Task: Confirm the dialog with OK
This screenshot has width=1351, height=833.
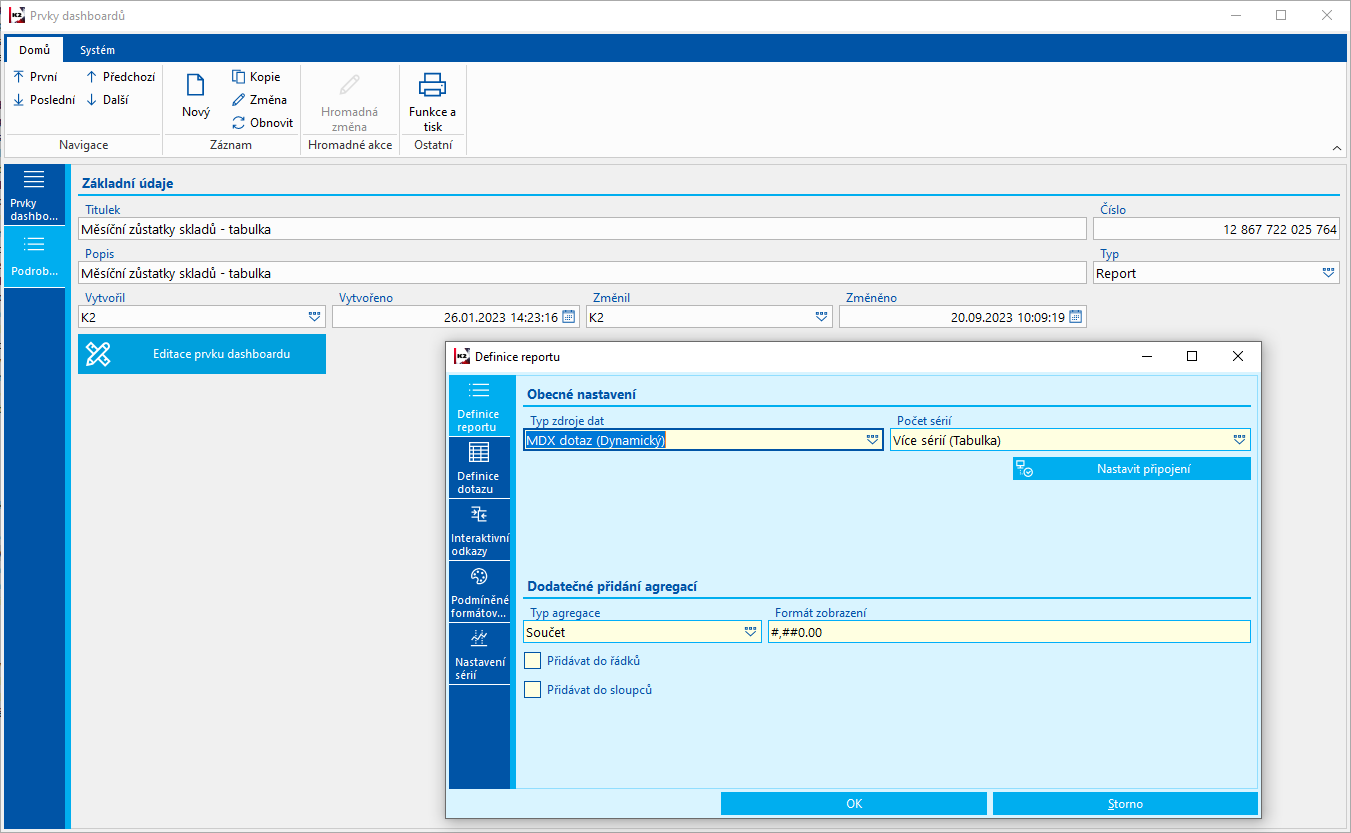Action: 854,804
